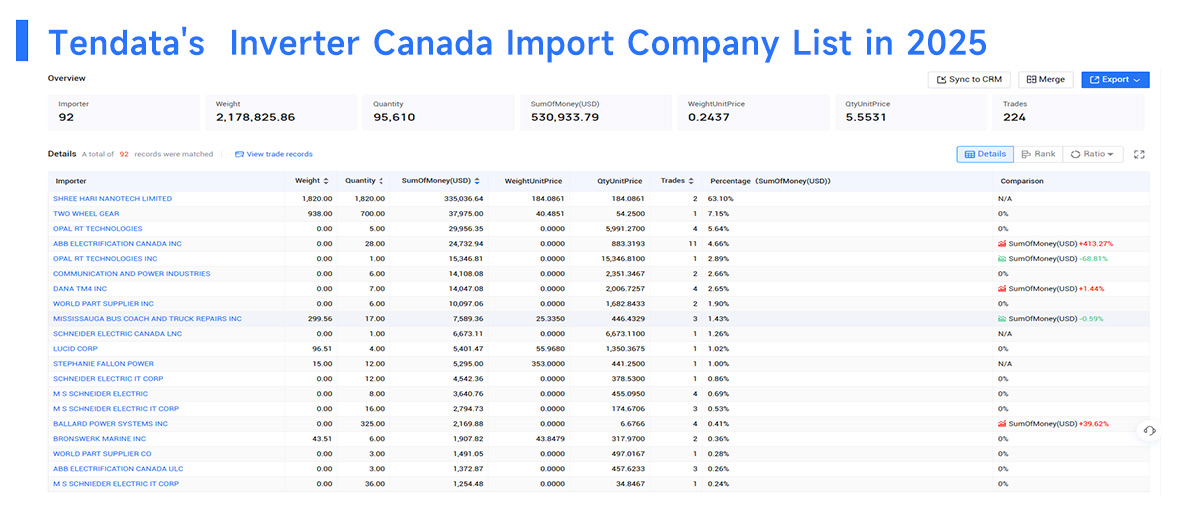Viewport: 1190px width, 510px height.
Task: Select the +39.62% comparison value
Action: 1094,423
